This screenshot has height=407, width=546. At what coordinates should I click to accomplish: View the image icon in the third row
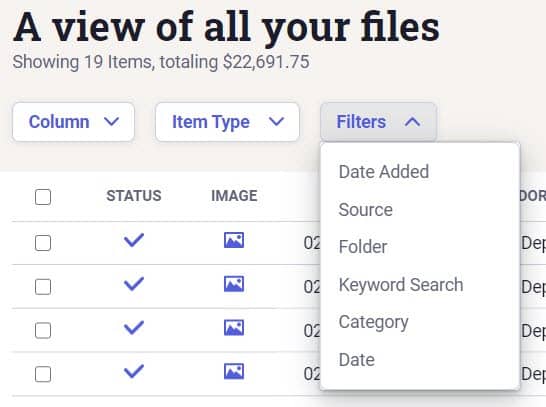[234, 328]
